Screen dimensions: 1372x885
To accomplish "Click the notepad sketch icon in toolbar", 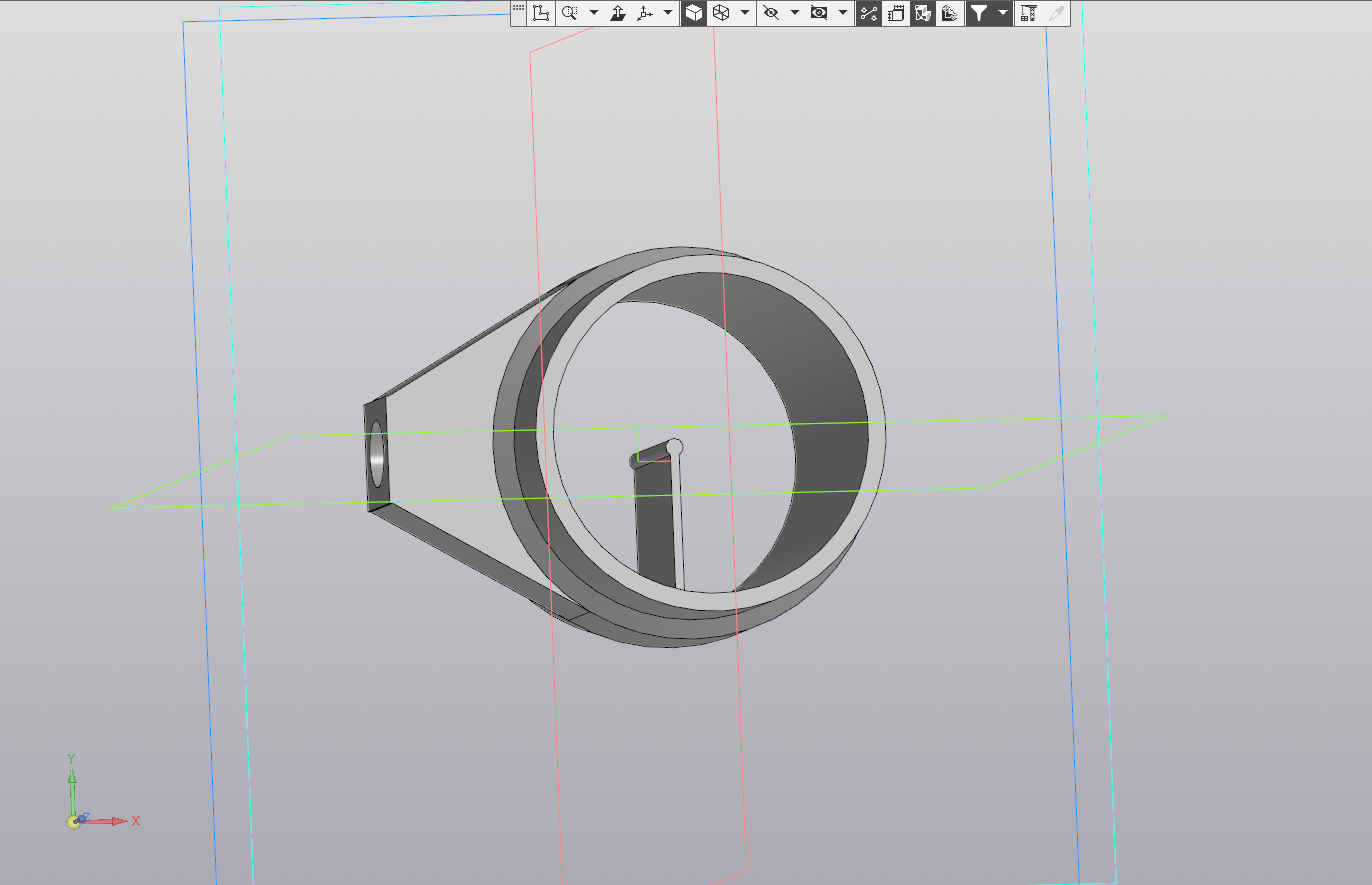I will pyautogui.click(x=895, y=13).
